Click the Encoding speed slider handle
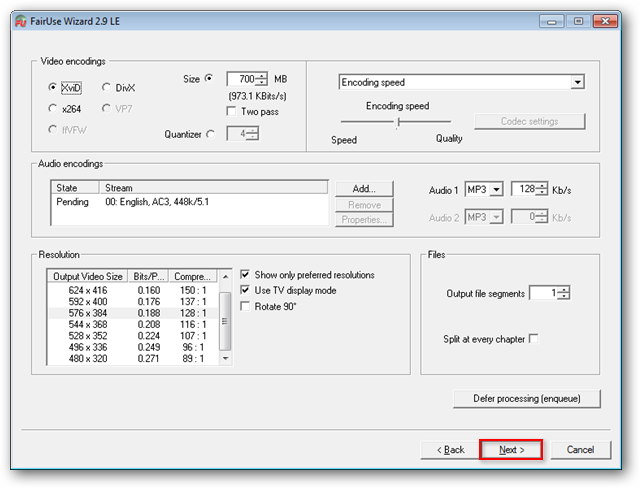Image resolution: width=640 pixels, height=488 pixels. (398, 122)
